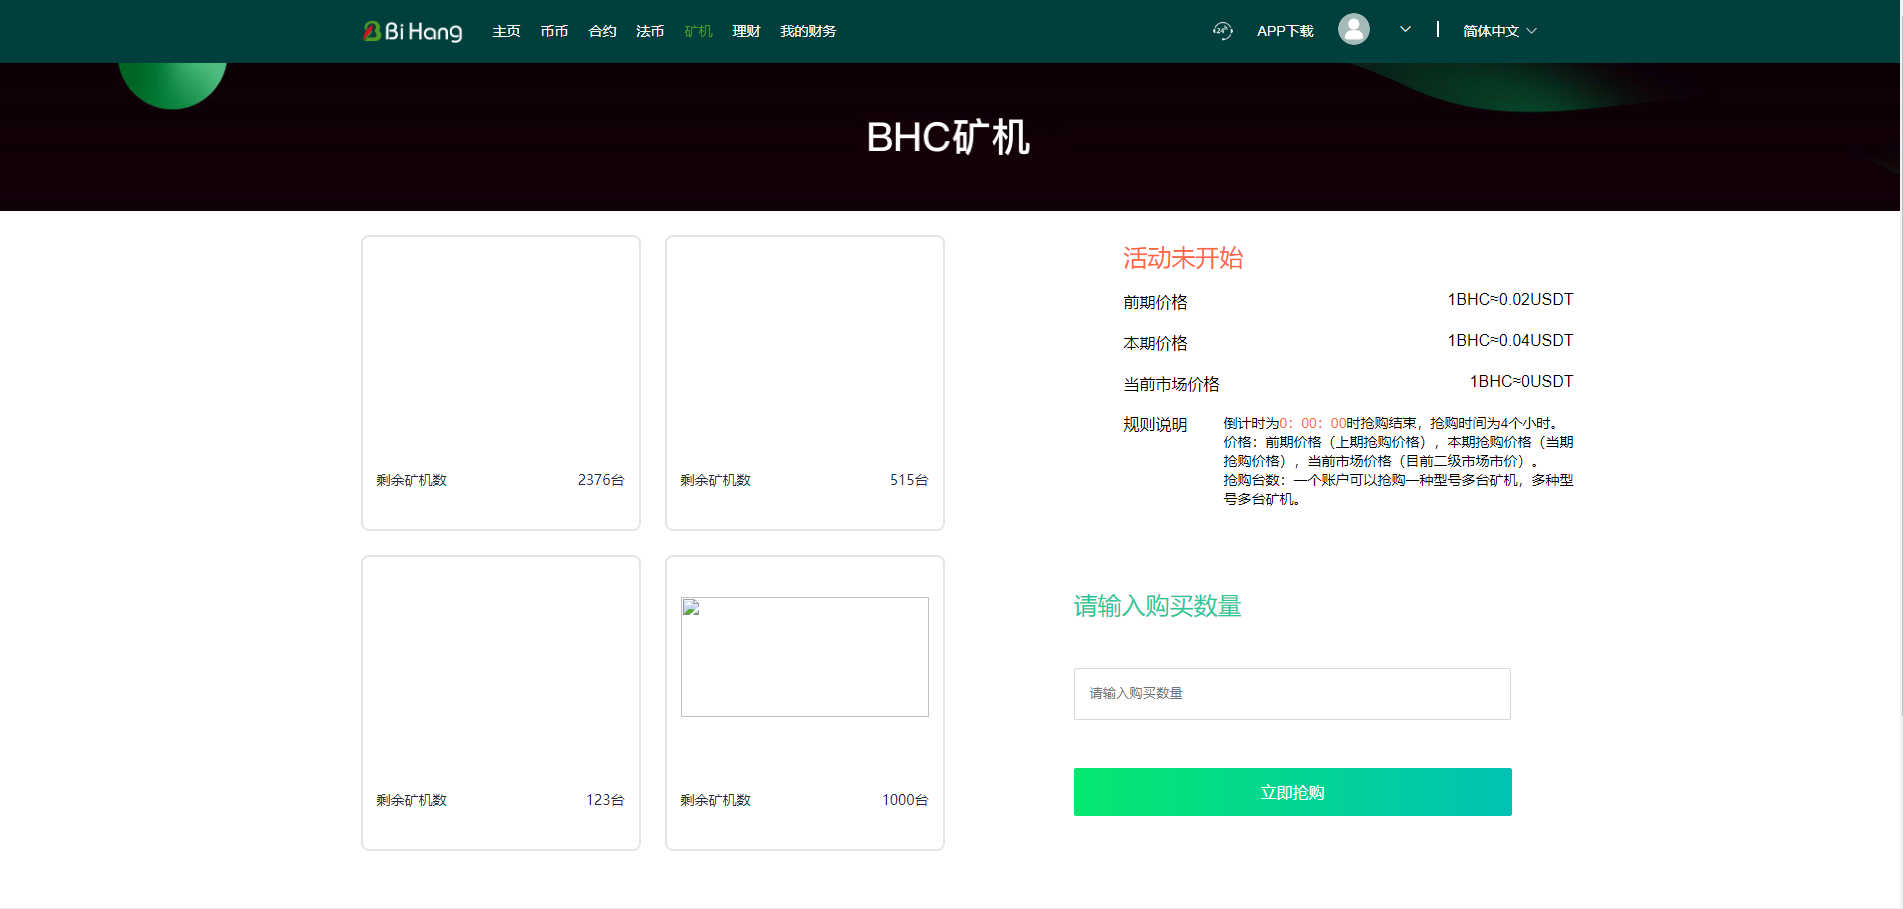Focus the 请输入购买数量 quantity field
This screenshot has width=1903, height=909.
1291,694
